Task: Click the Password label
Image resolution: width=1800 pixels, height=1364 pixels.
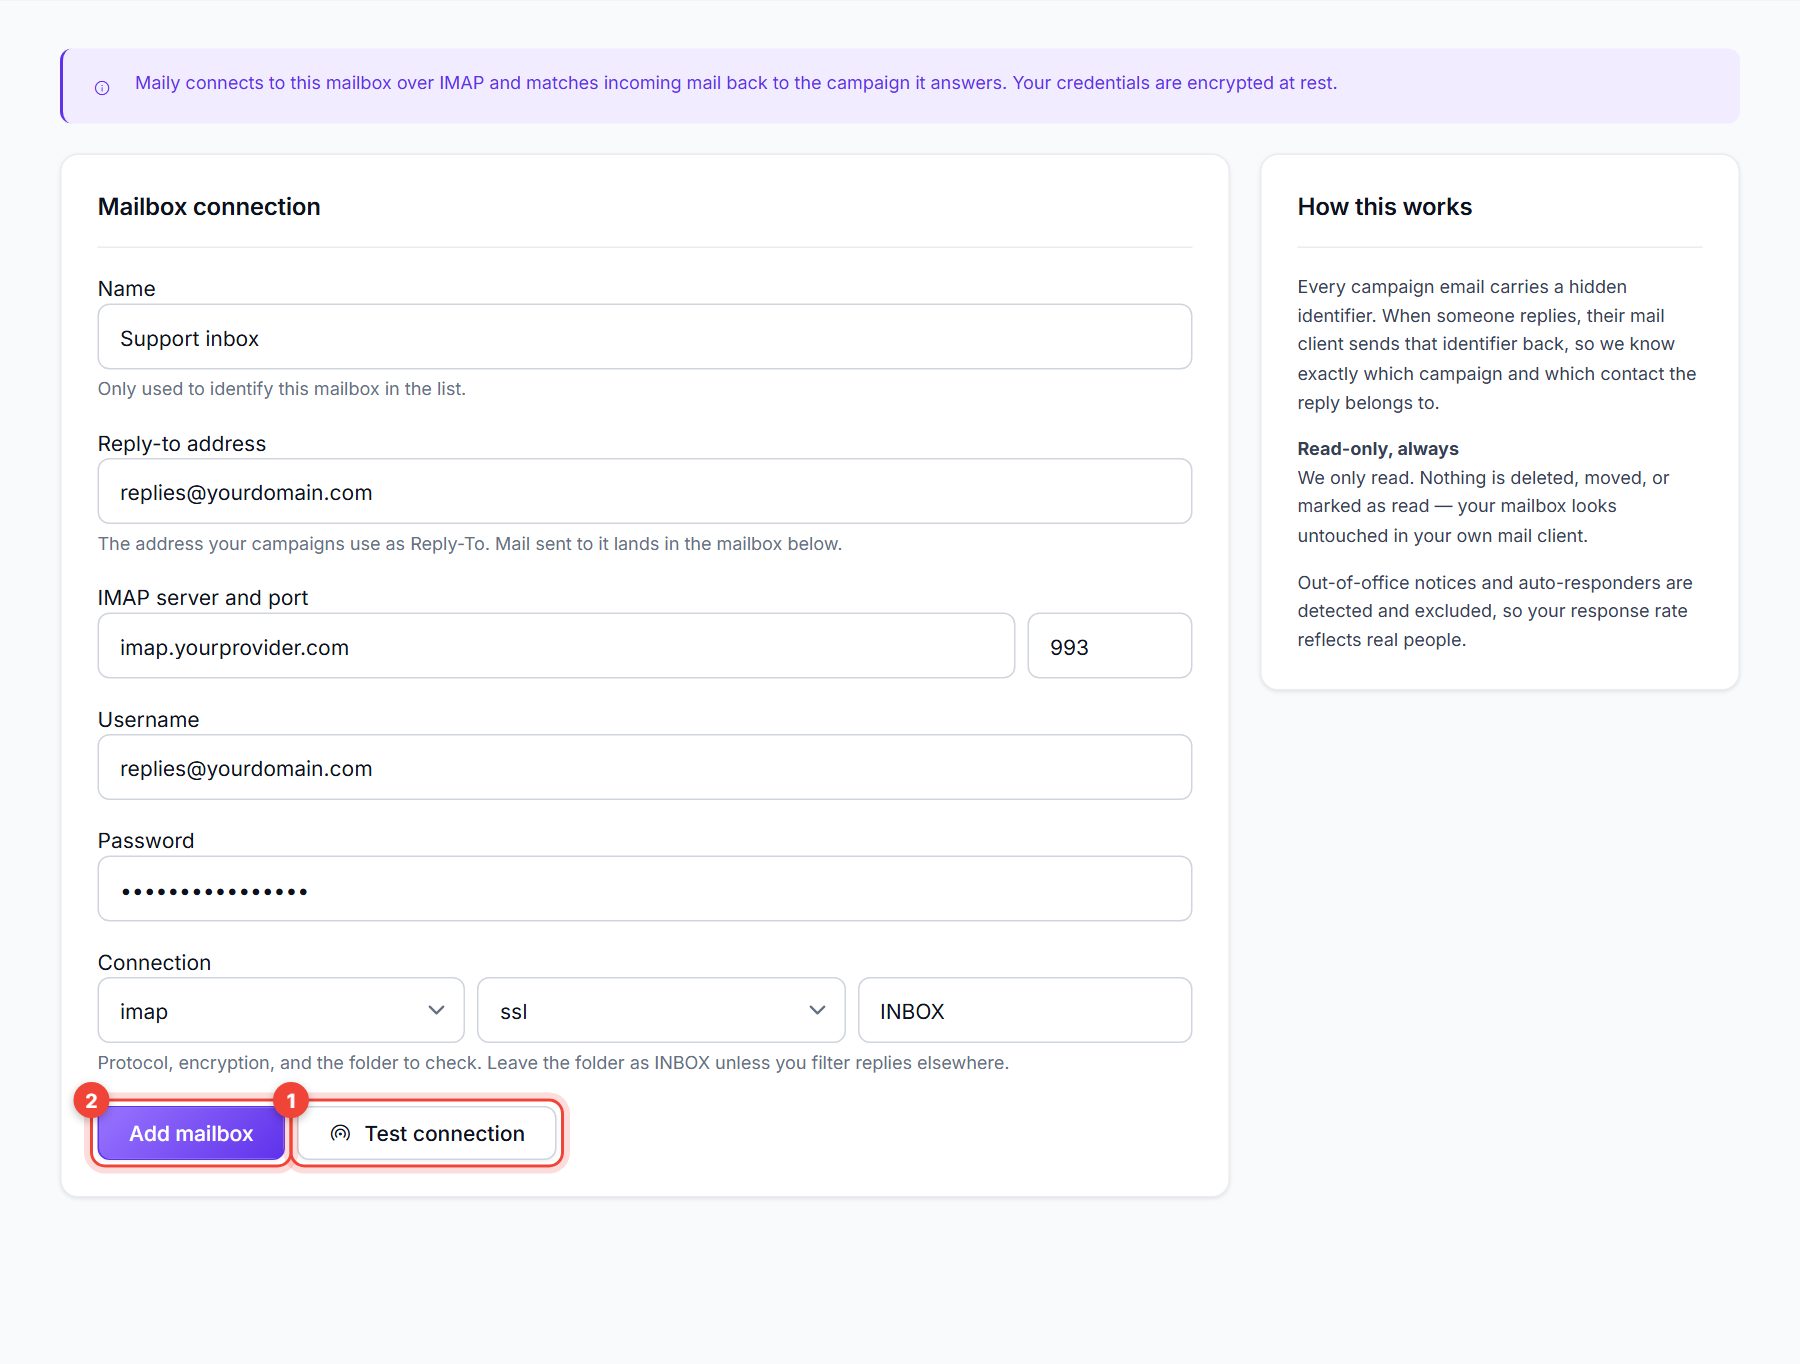Action: click(x=146, y=841)
